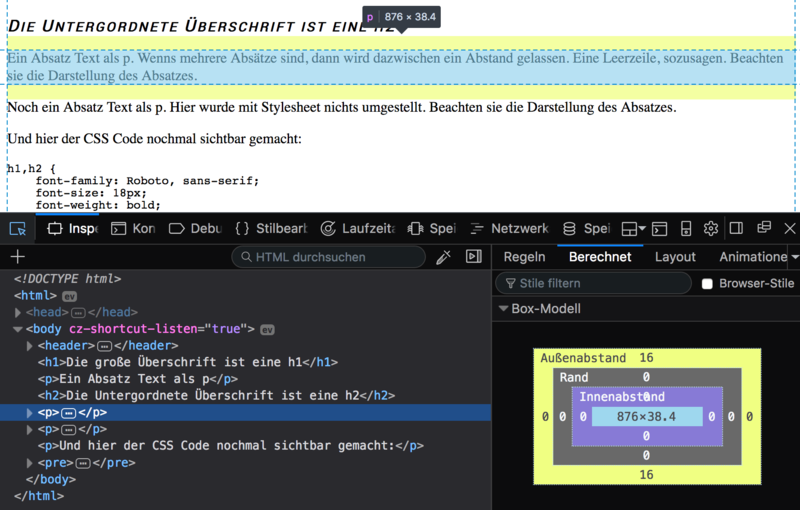Click 'Noch ein Absatz Text' paragraph
Image resolution: width=800 pixels, height=510 pixels.
pos(342,107)
